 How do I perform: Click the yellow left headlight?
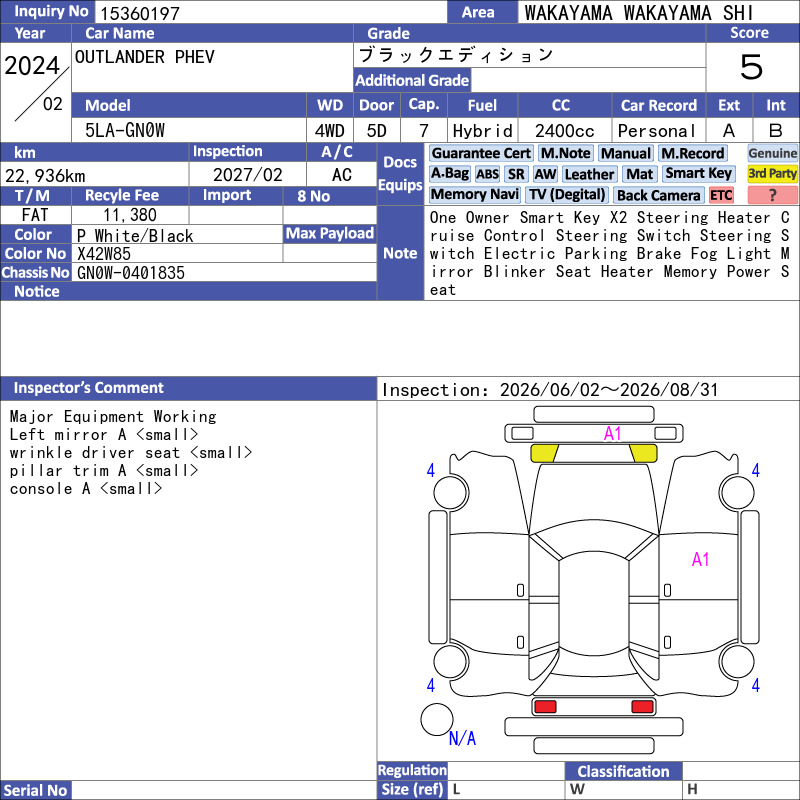pyautogui.click(x=544, y=454)
